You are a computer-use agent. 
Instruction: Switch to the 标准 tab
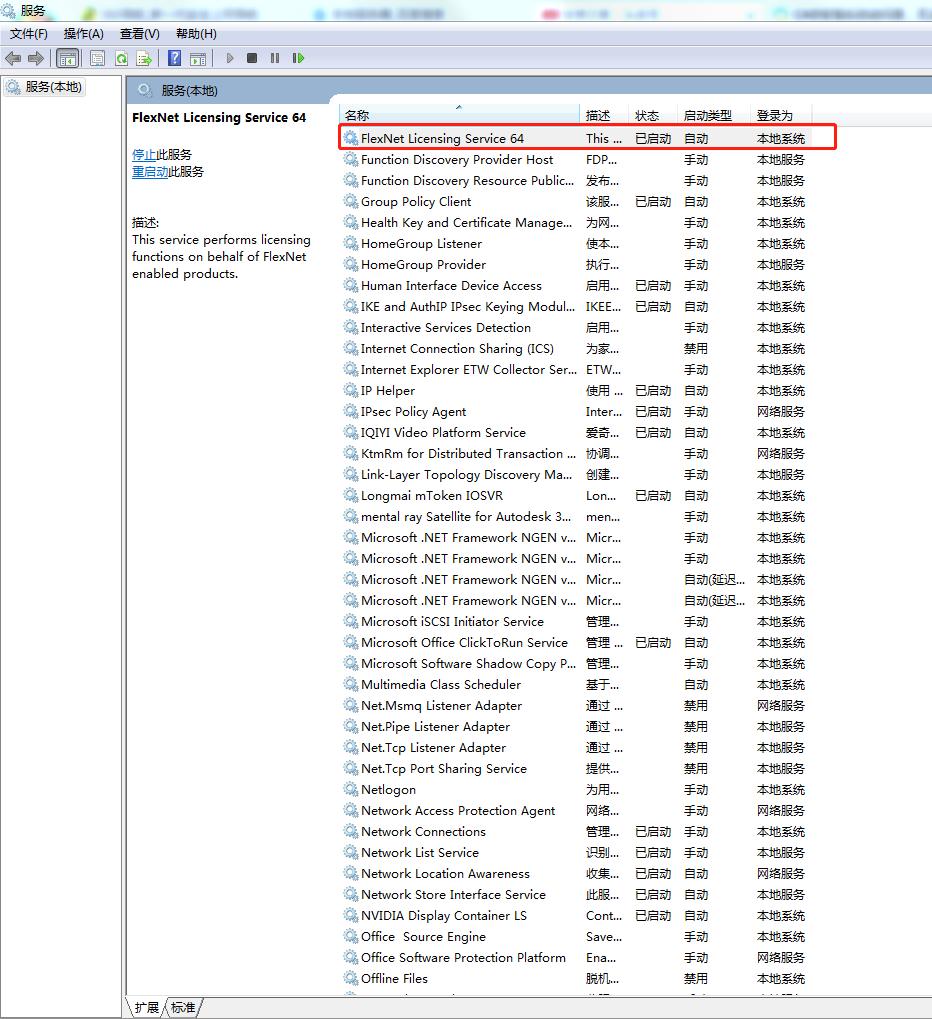tap(183, 1007)
